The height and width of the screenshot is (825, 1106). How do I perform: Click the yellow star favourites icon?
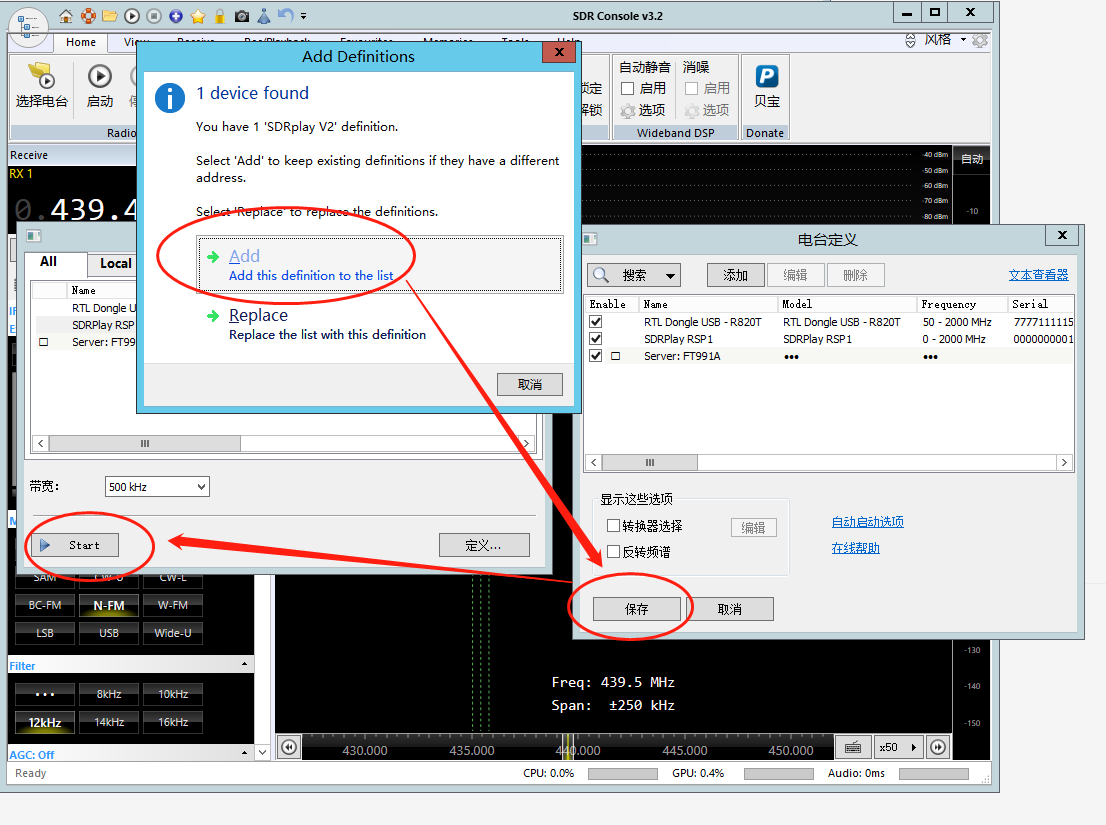click(198, 16)
